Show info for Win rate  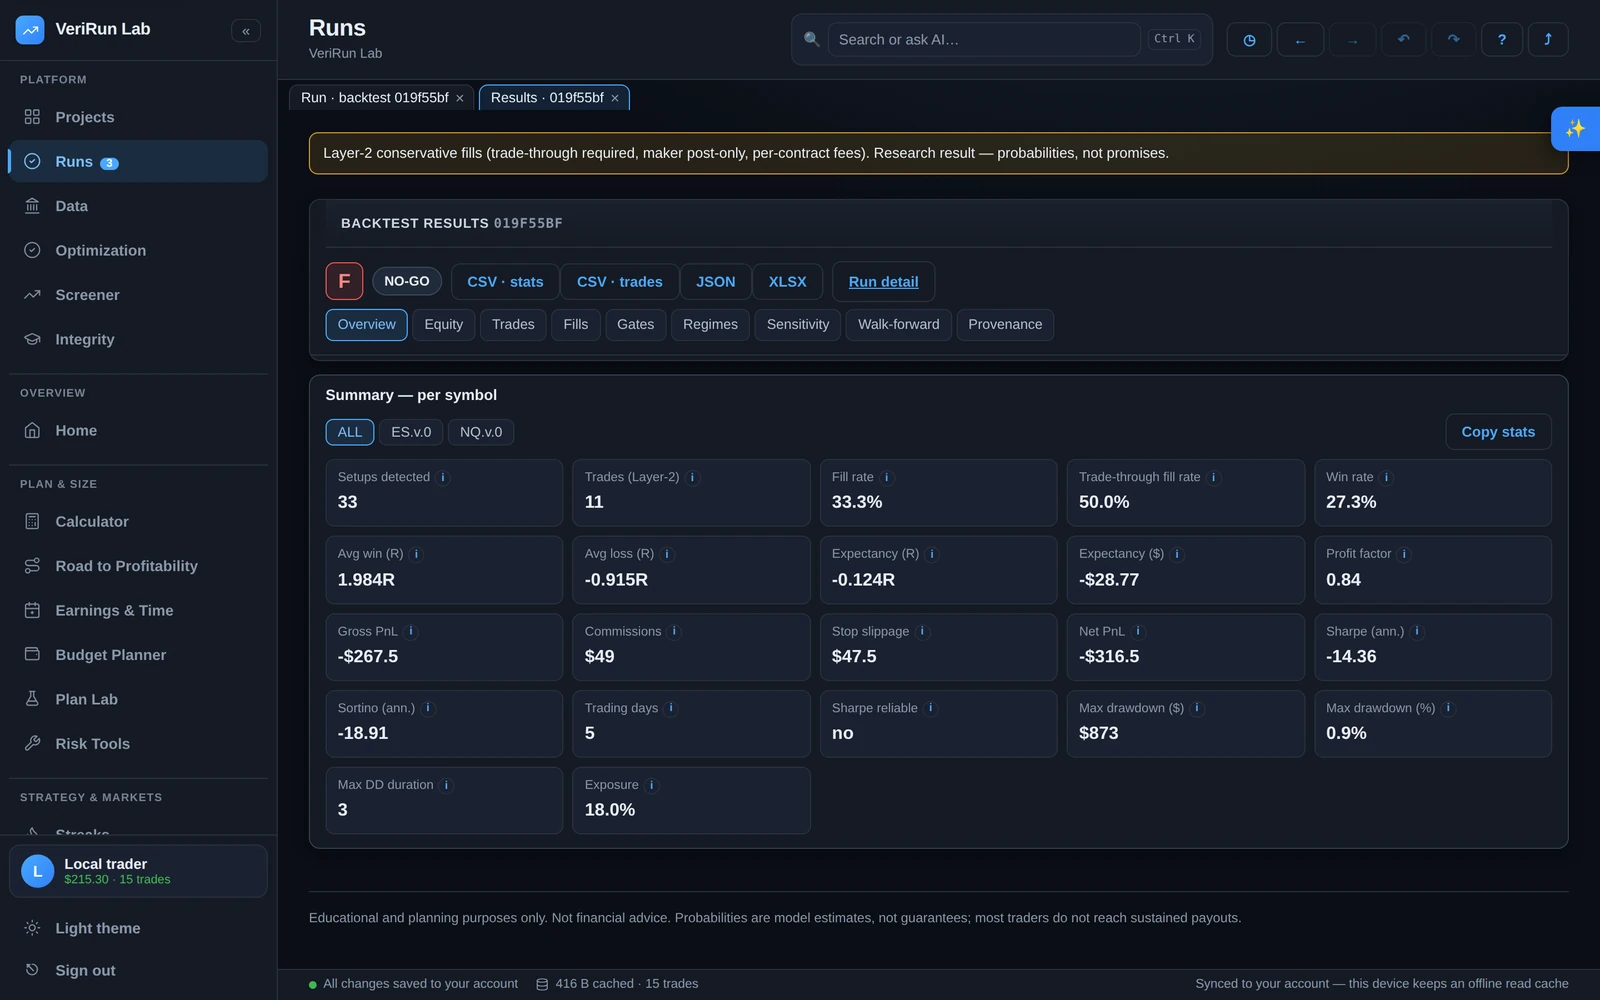coord(1387,478)
